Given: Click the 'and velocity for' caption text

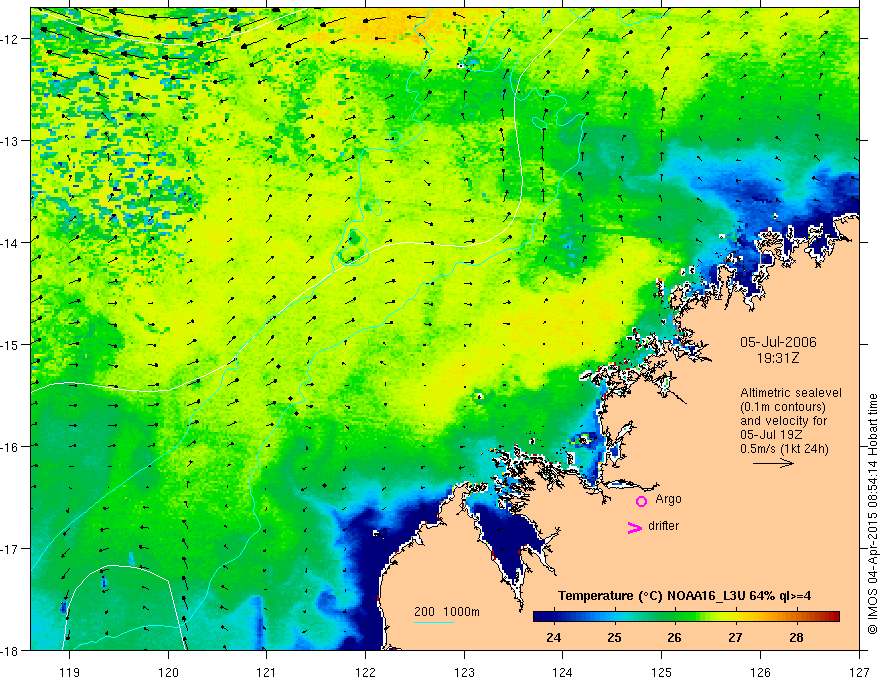Looking at the screenshot, I should point(783,421).
